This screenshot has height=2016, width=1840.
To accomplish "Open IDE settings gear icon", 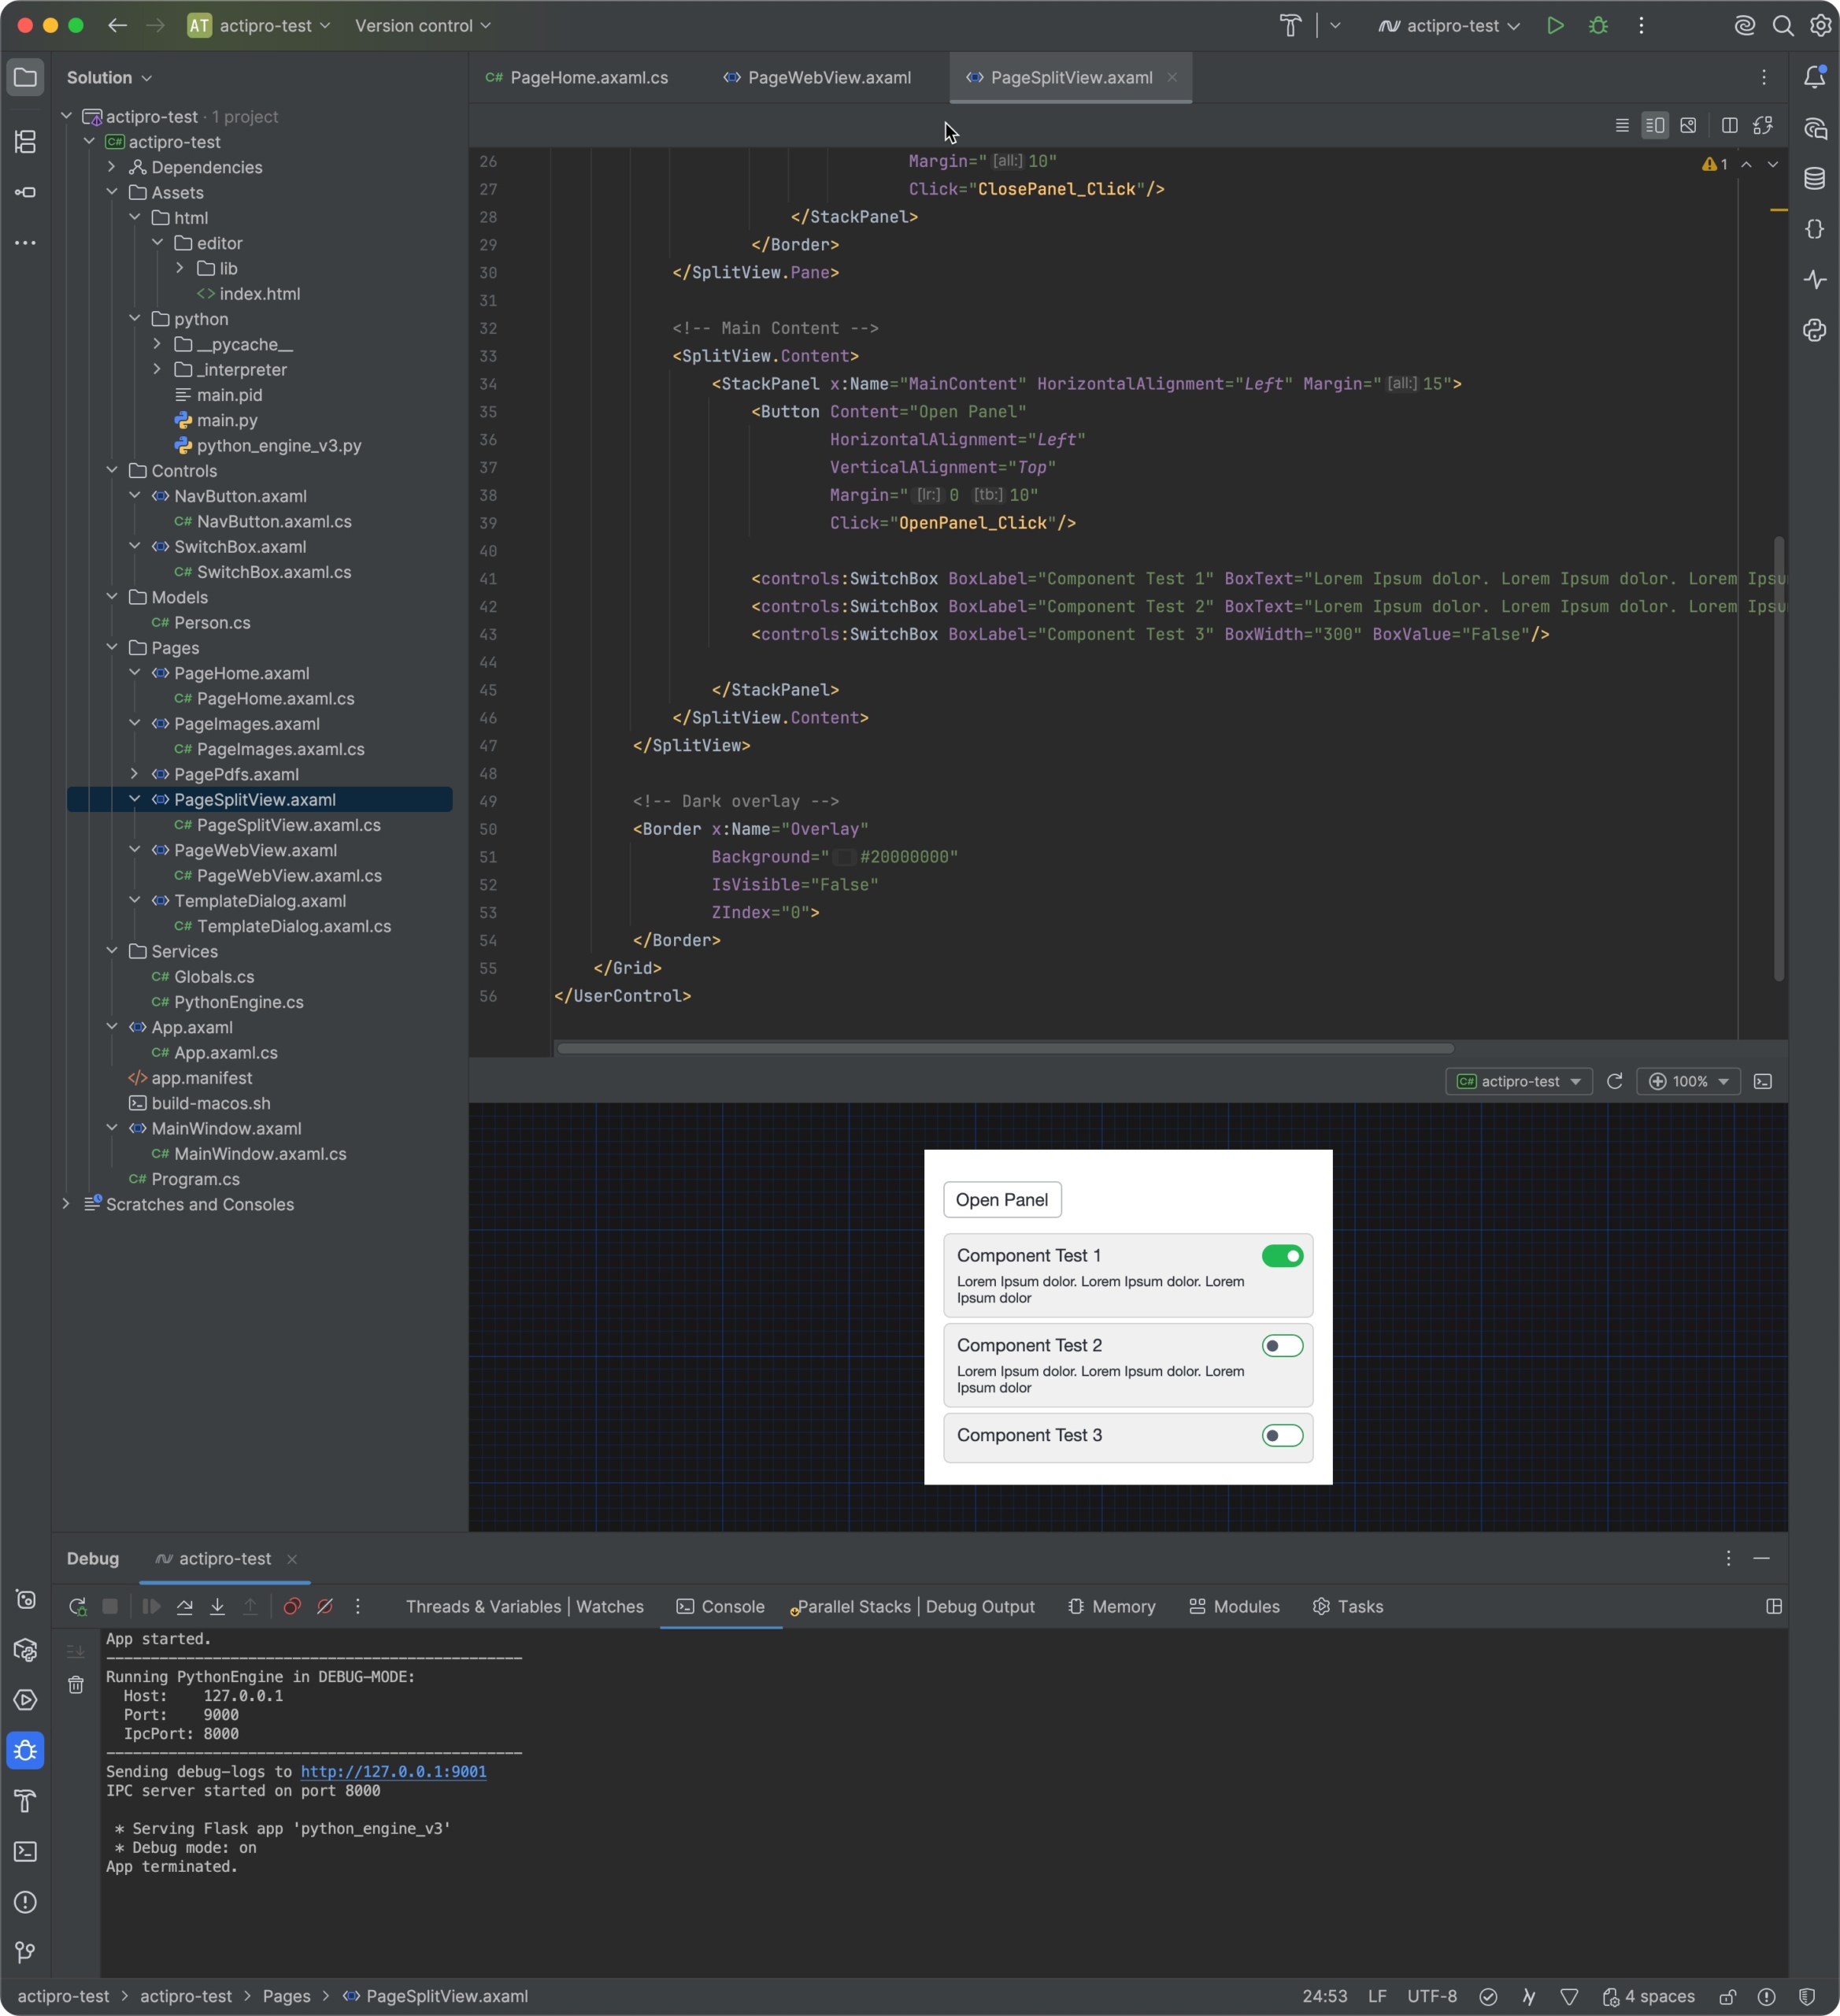I will [1820, 26].
